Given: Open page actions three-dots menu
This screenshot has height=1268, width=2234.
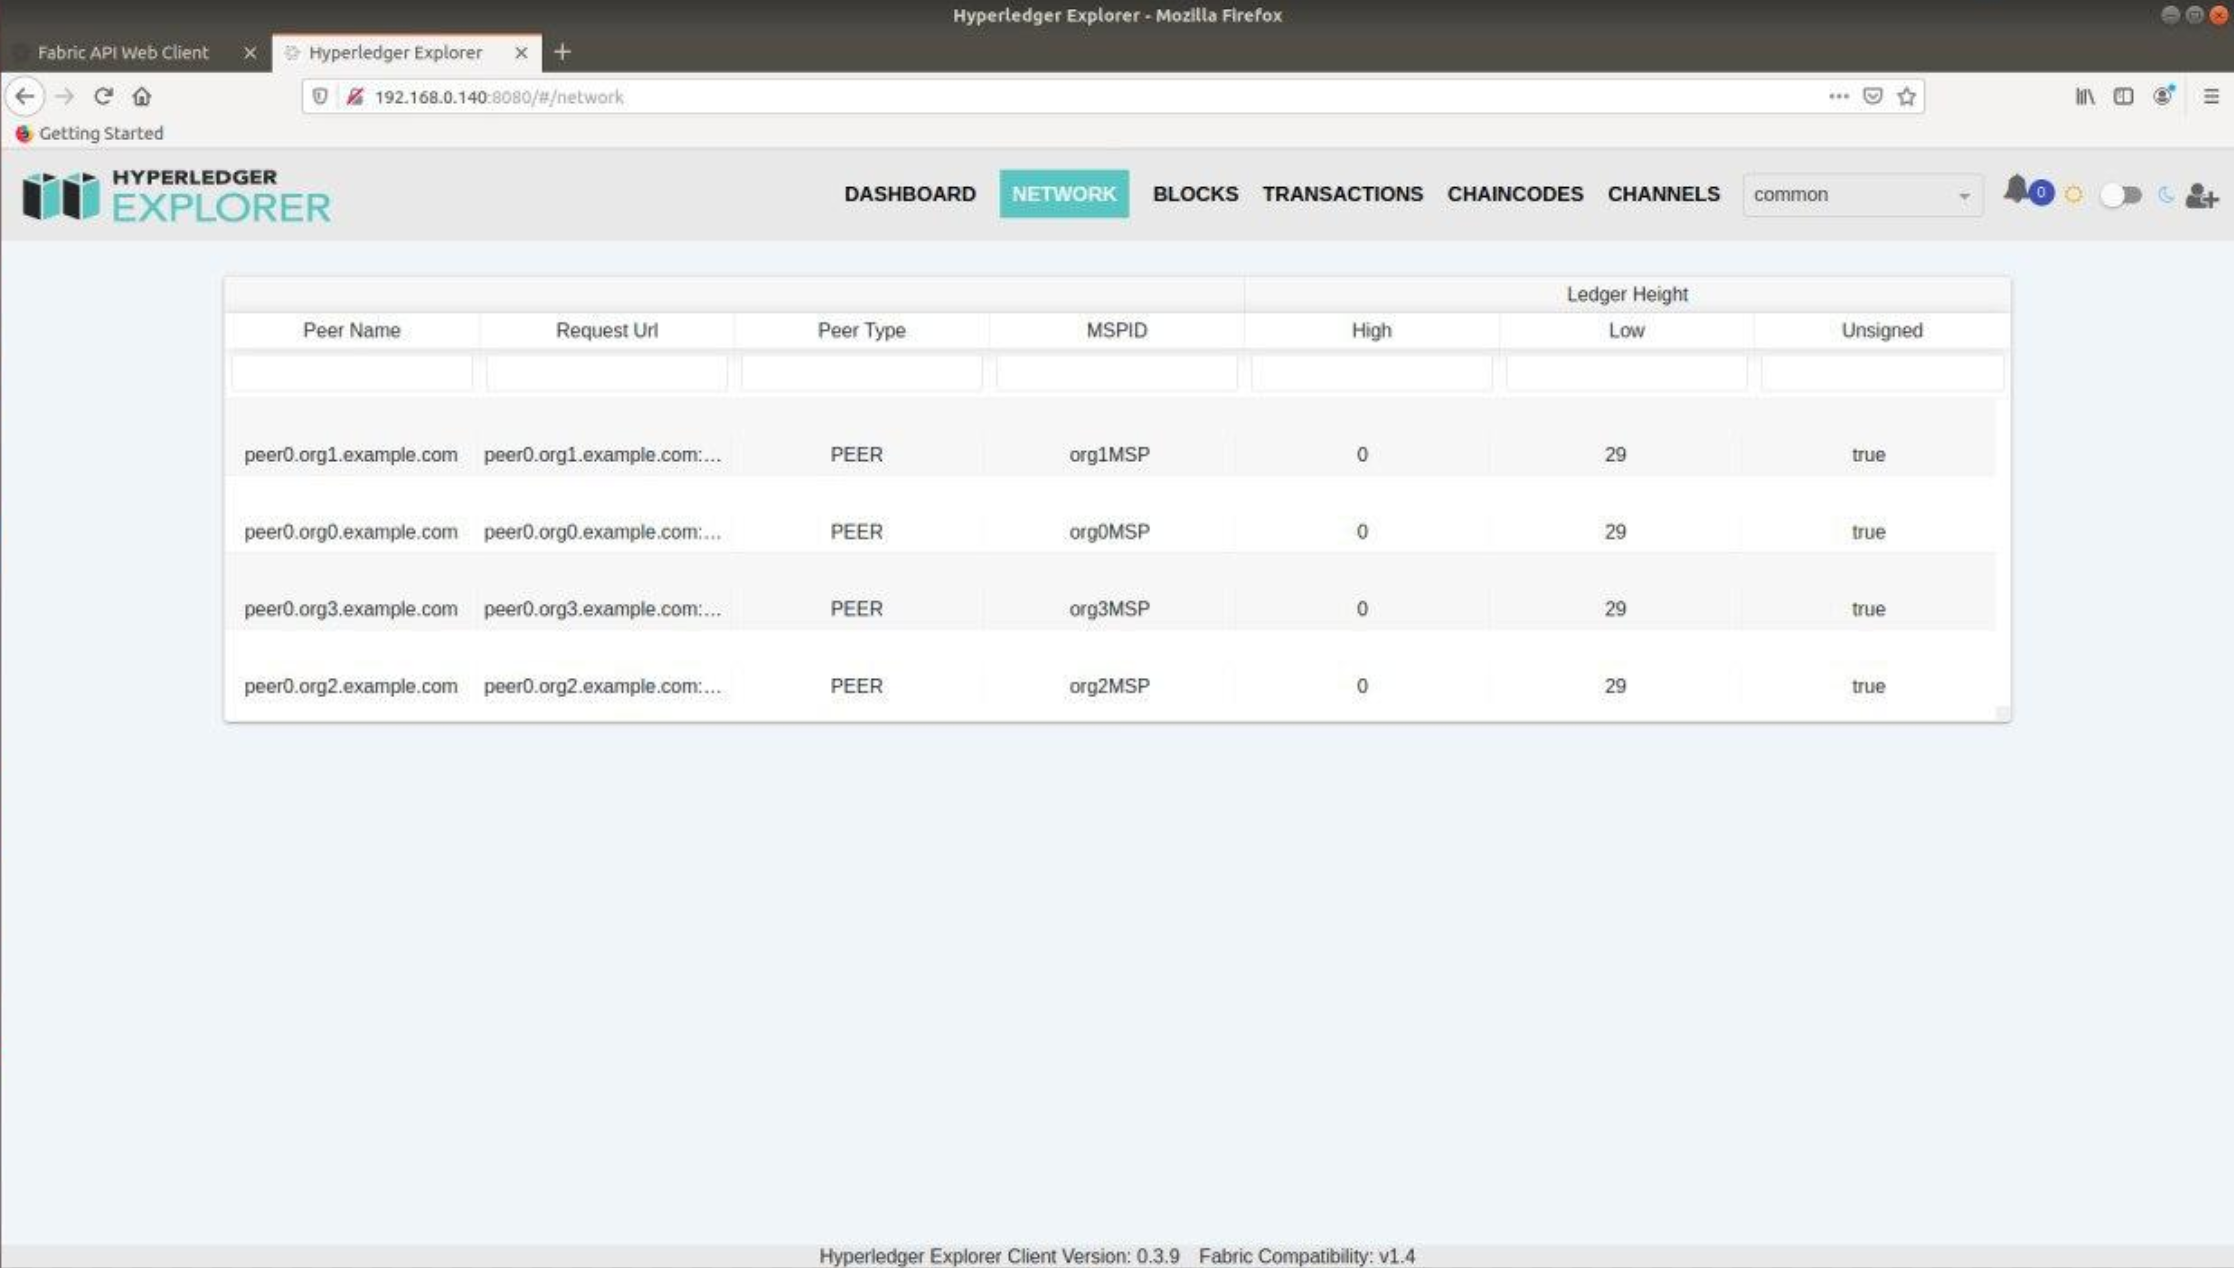Looking at the screenshot, I should 1838,97.
